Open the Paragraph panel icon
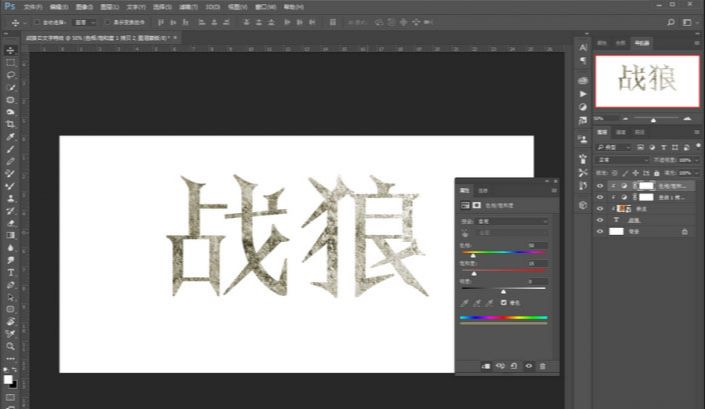The width and height of the screenshot is (705, 409). pos(583,60)
